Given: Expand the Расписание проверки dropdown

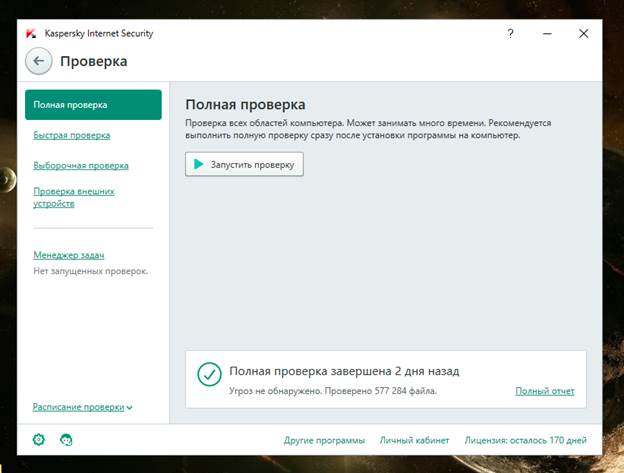Looking at the screenshot, I should (82, 407).
